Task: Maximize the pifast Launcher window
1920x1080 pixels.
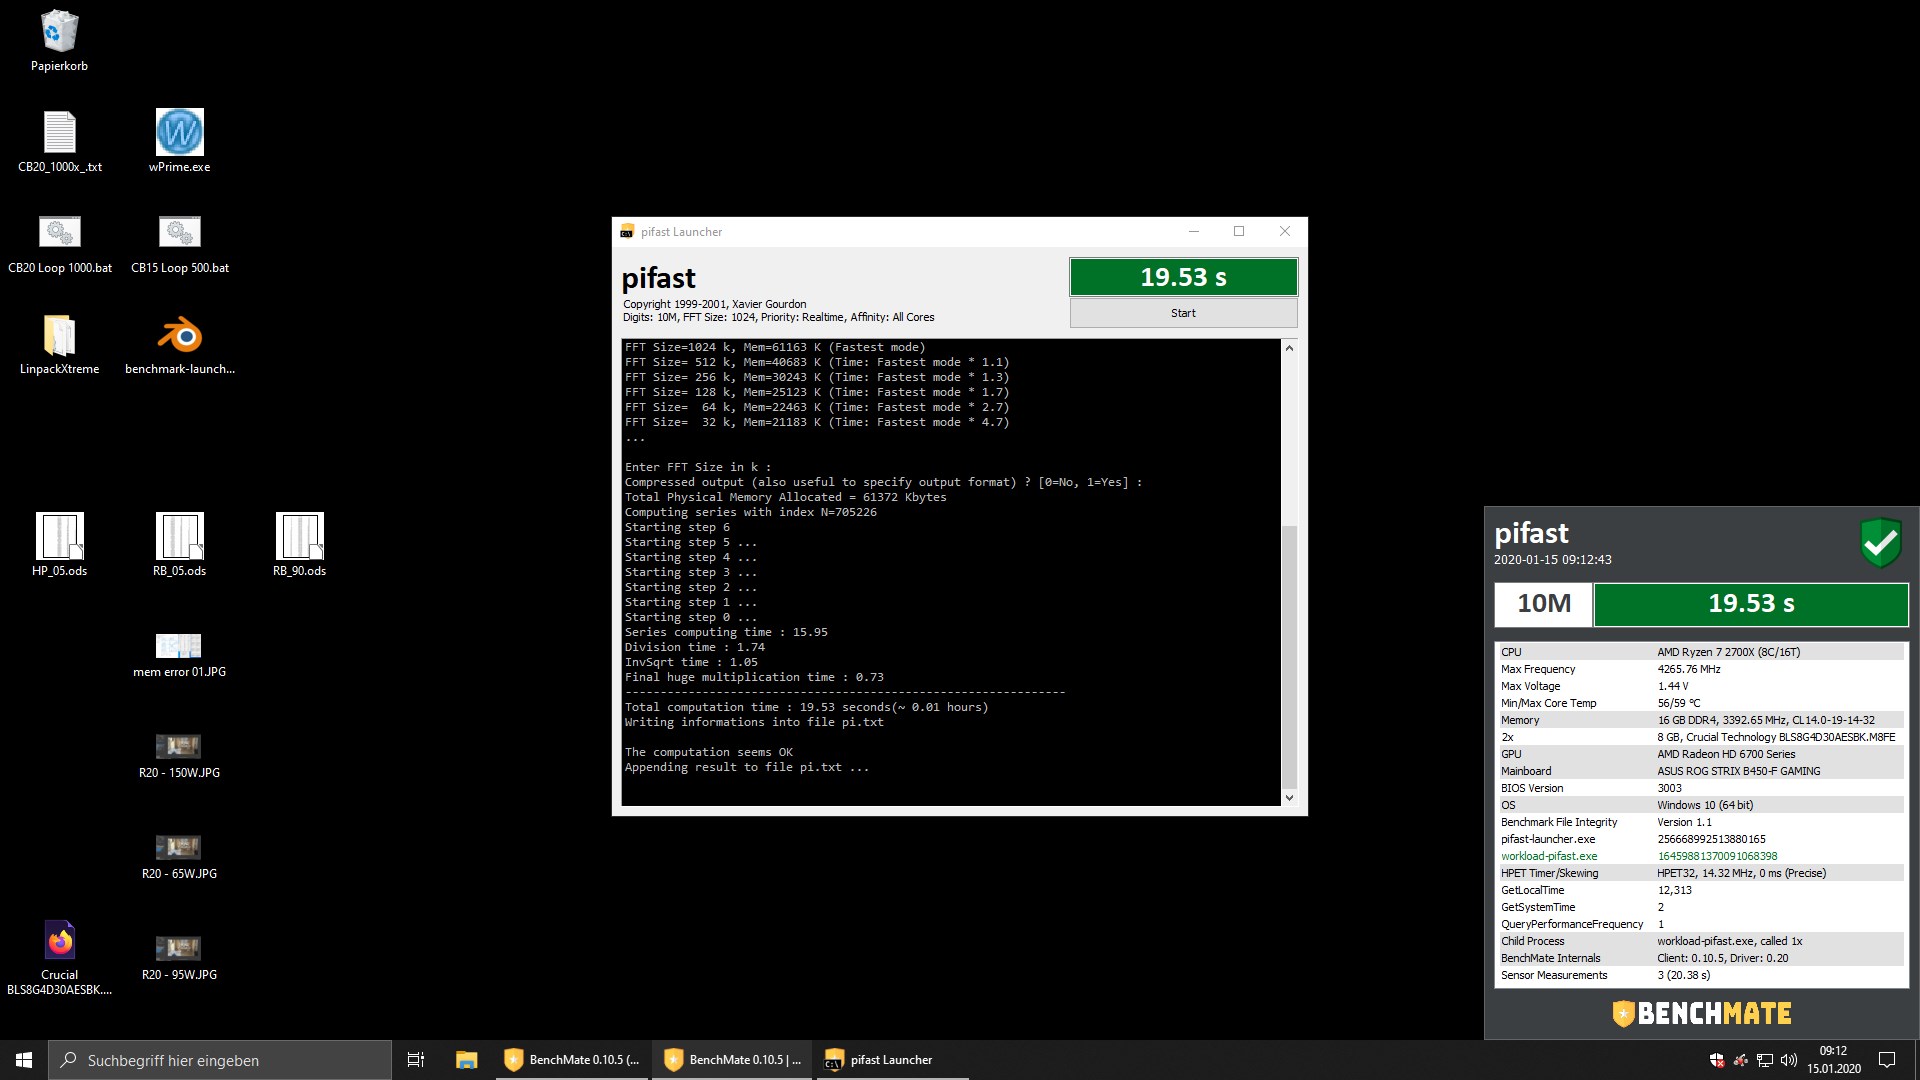Action: click(1239, 231)
